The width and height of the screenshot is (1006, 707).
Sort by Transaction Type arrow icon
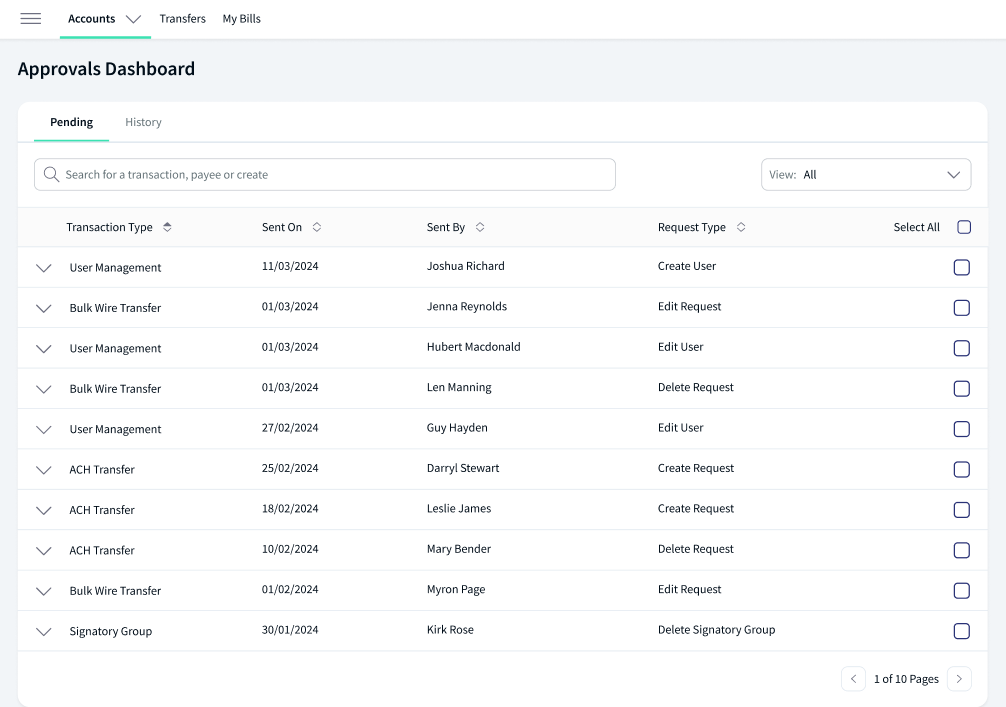[x=167, y=227]
